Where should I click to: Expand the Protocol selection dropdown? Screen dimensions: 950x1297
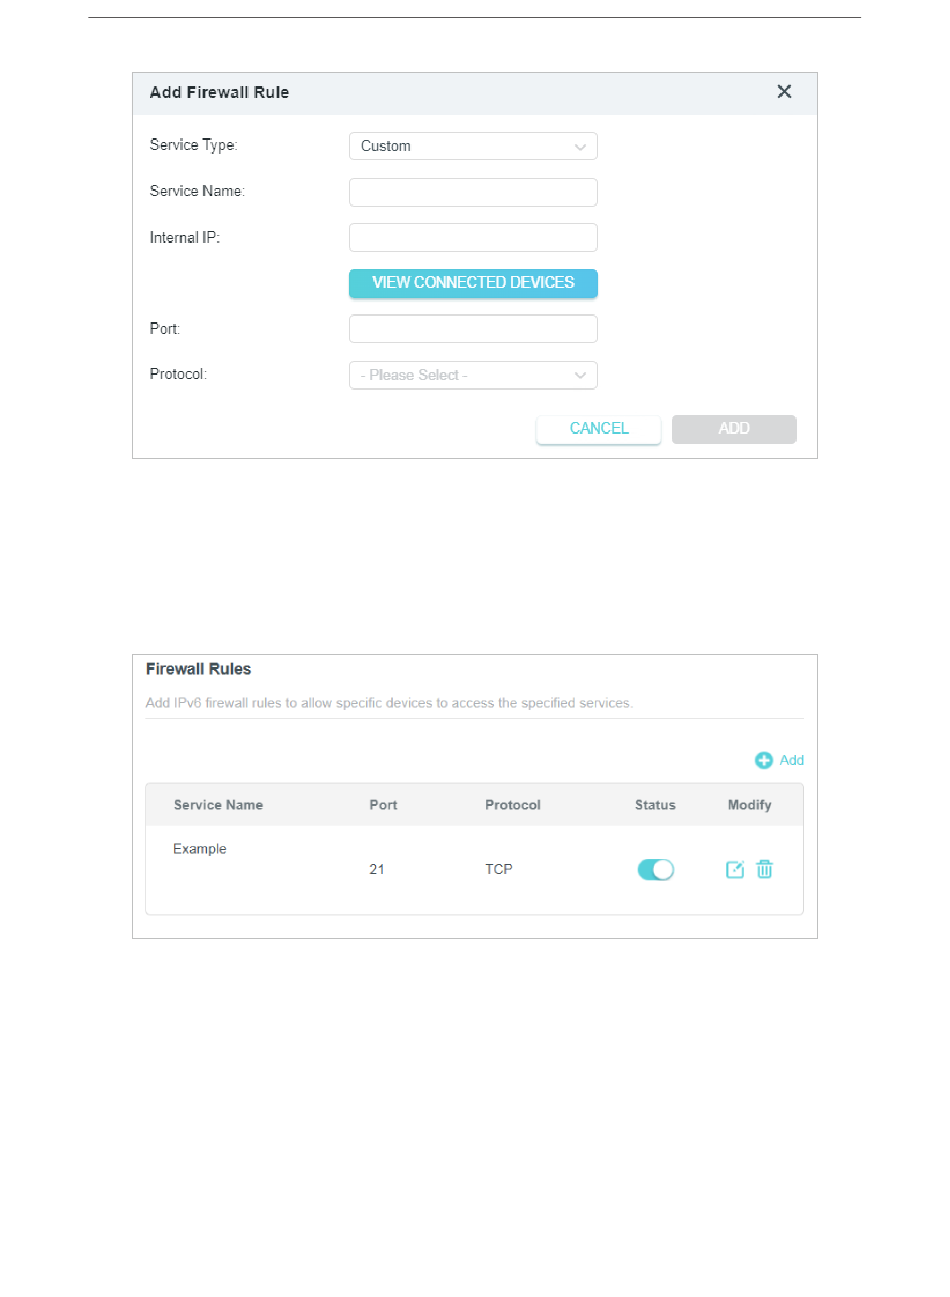tap(473, 375)
